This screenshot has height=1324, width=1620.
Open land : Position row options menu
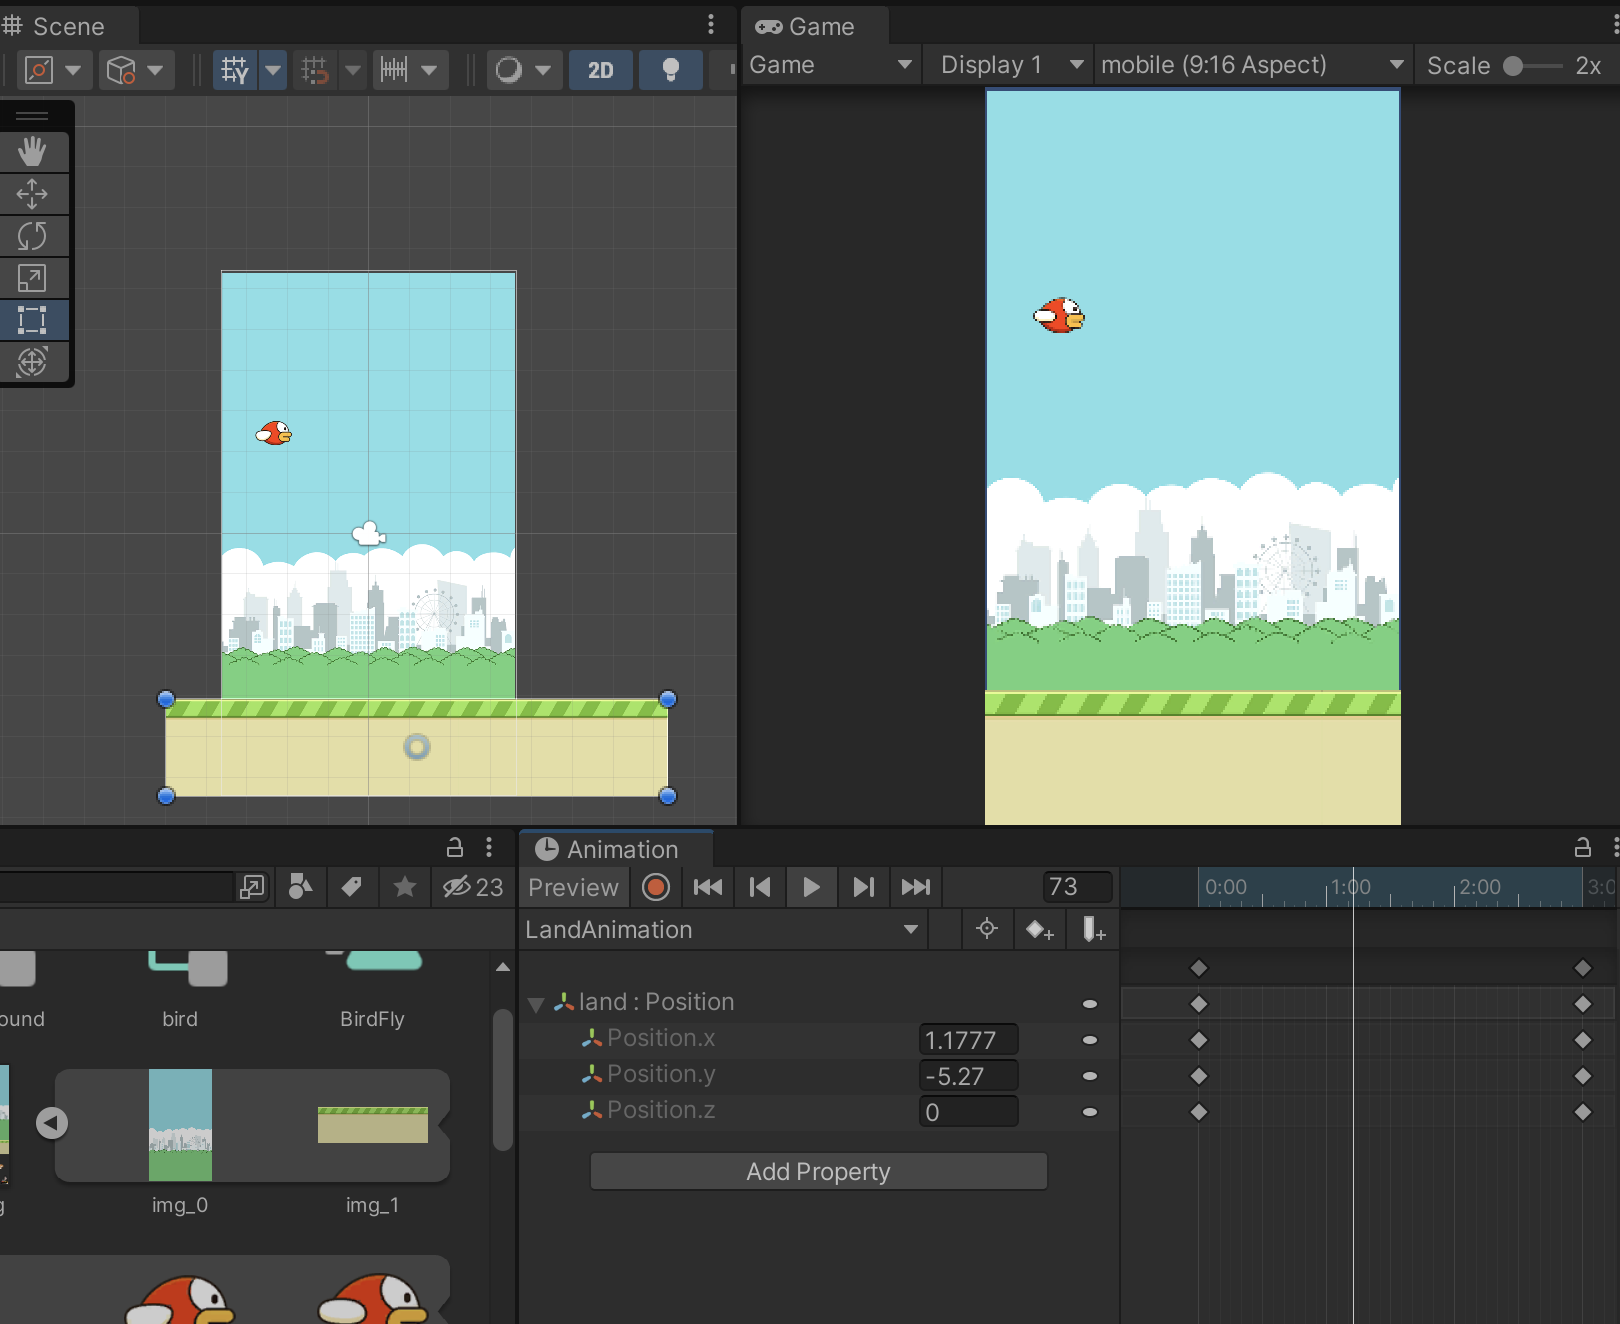(1090, 1004)
